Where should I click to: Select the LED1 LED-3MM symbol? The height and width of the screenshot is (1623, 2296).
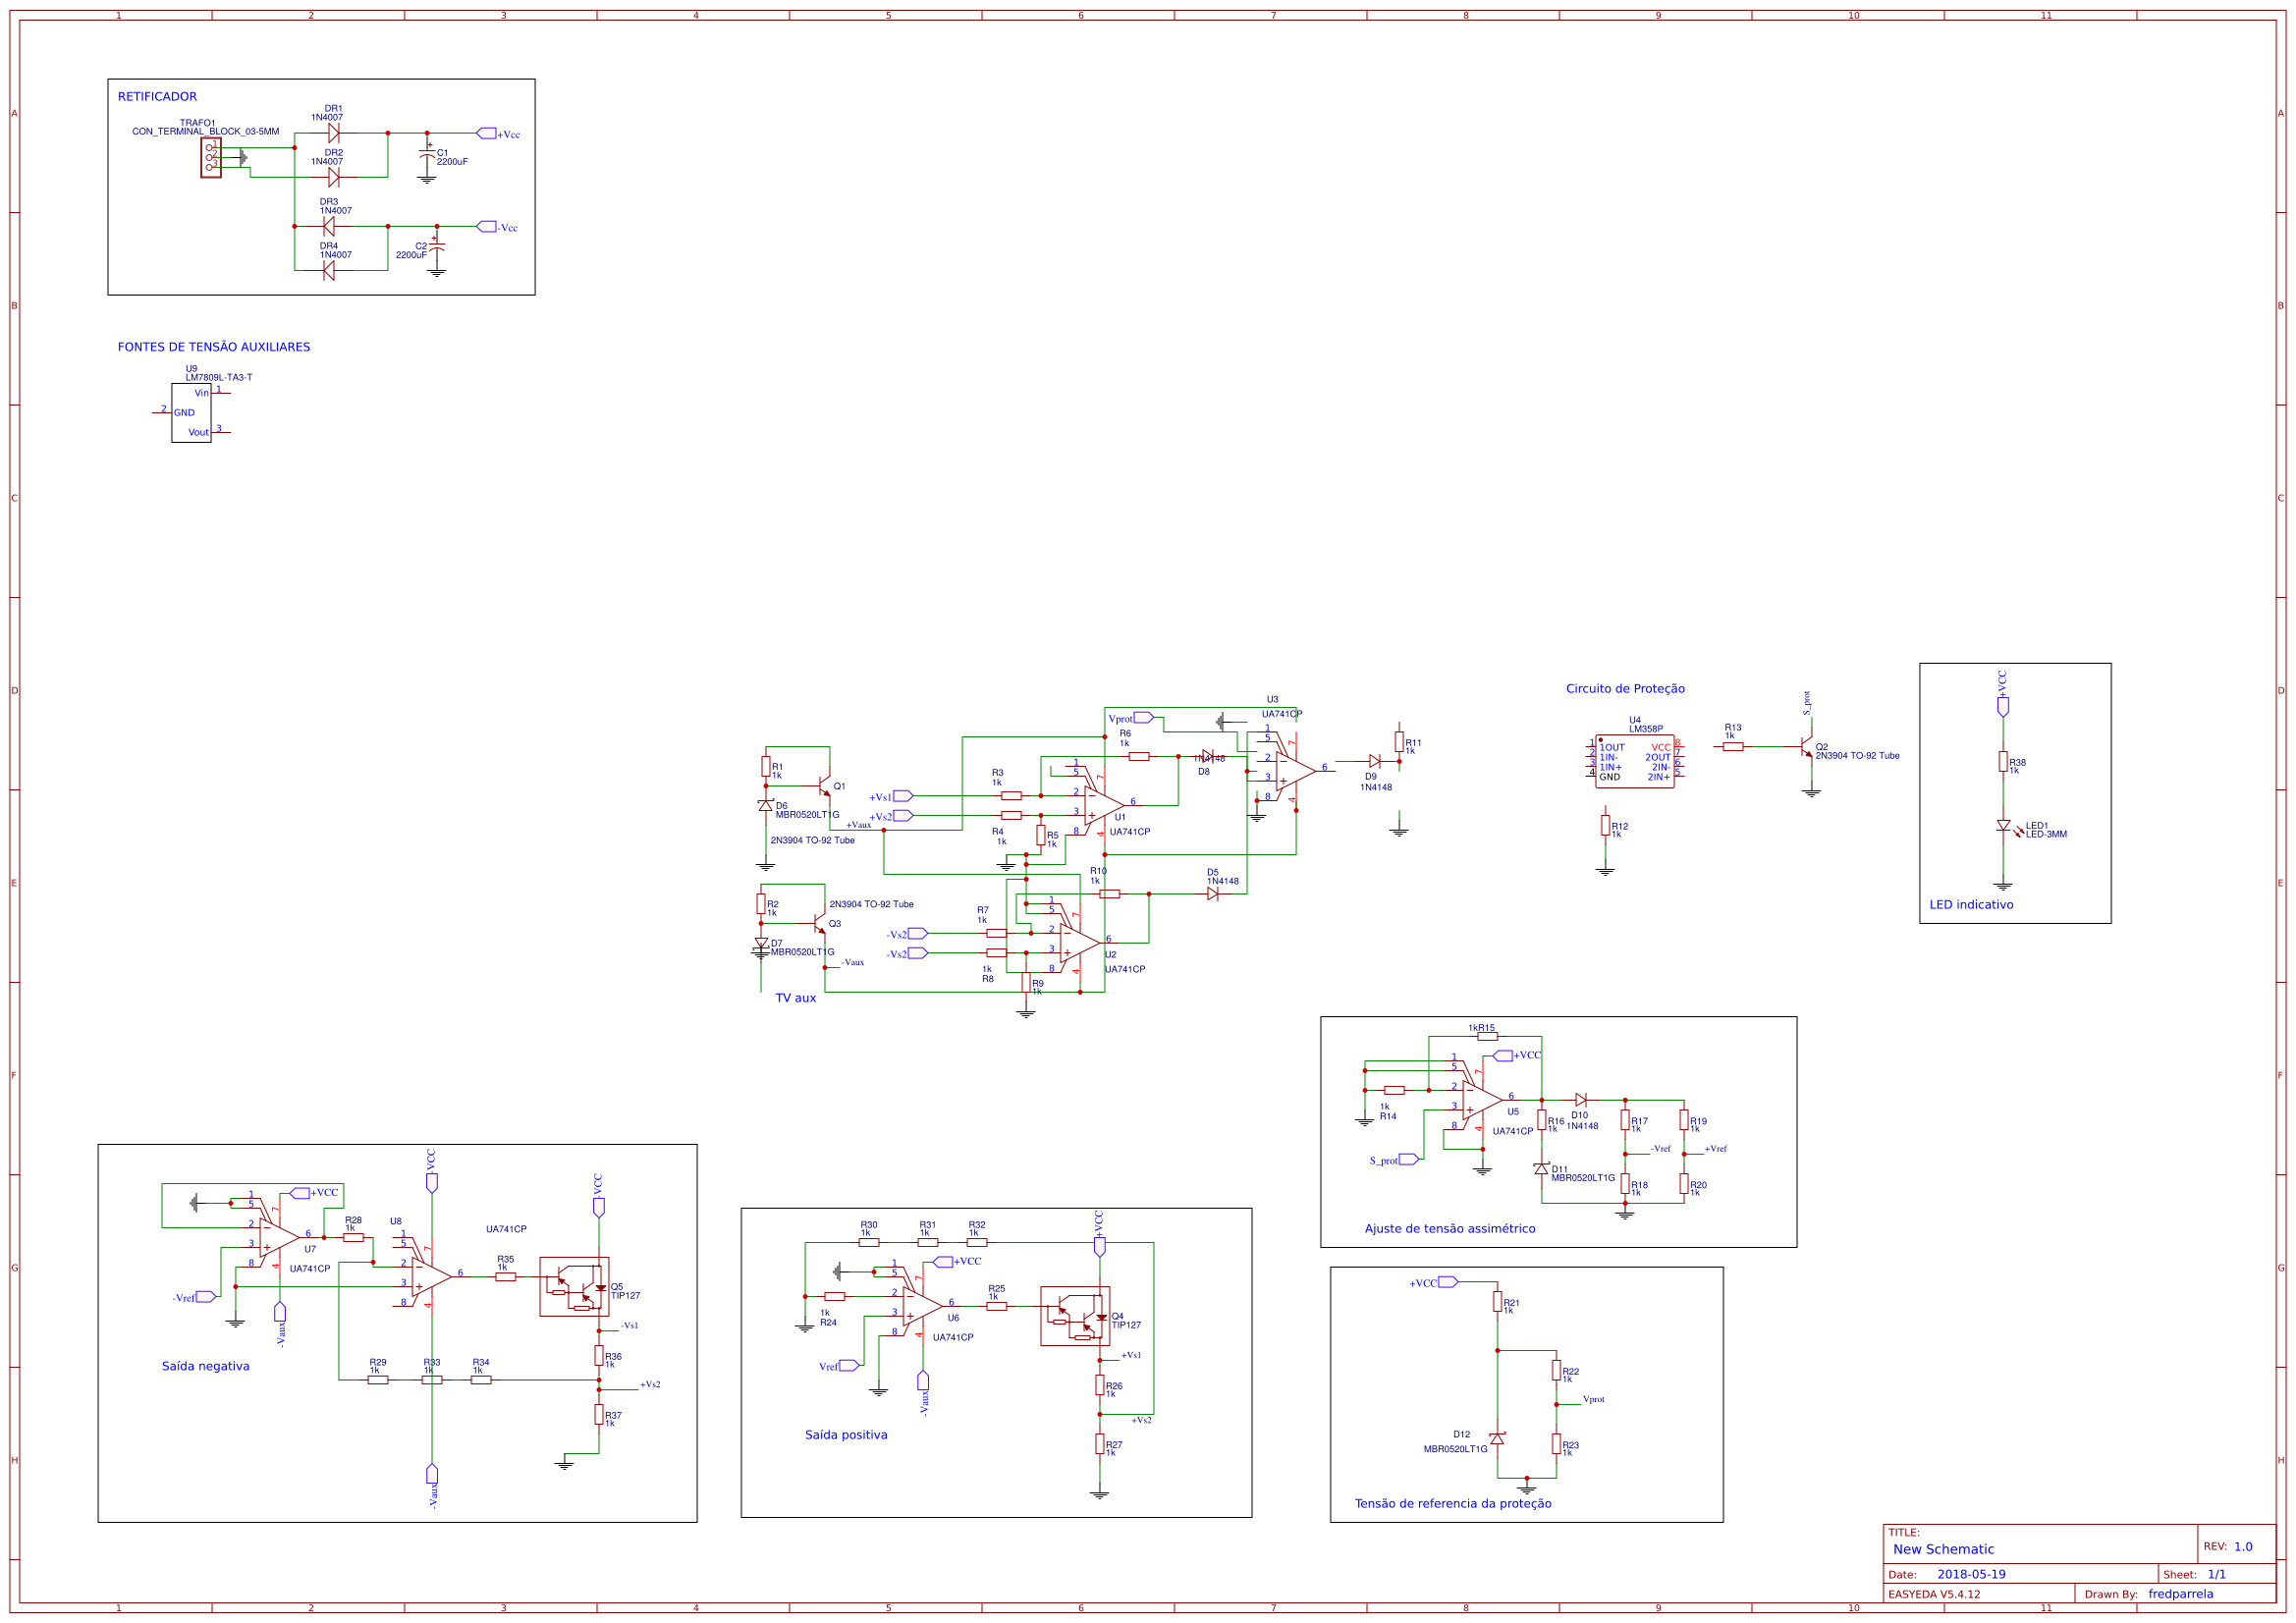click(x=2003, y=826)
